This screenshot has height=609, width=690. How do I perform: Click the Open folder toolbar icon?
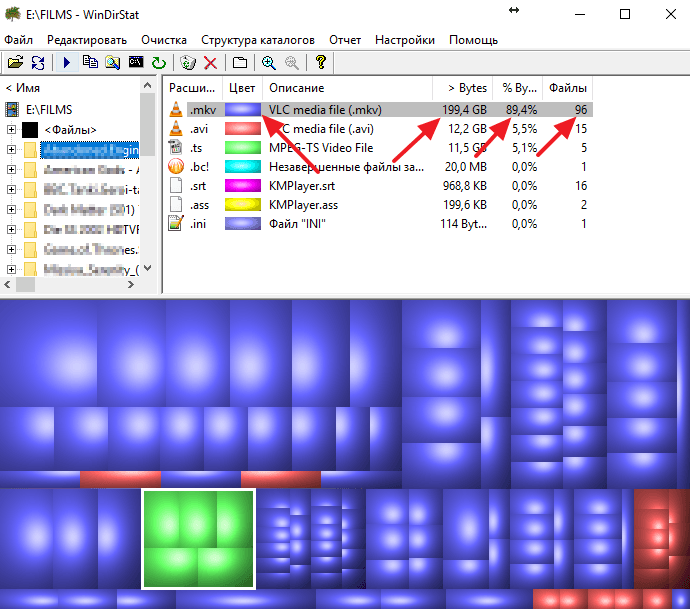[15, 63]
